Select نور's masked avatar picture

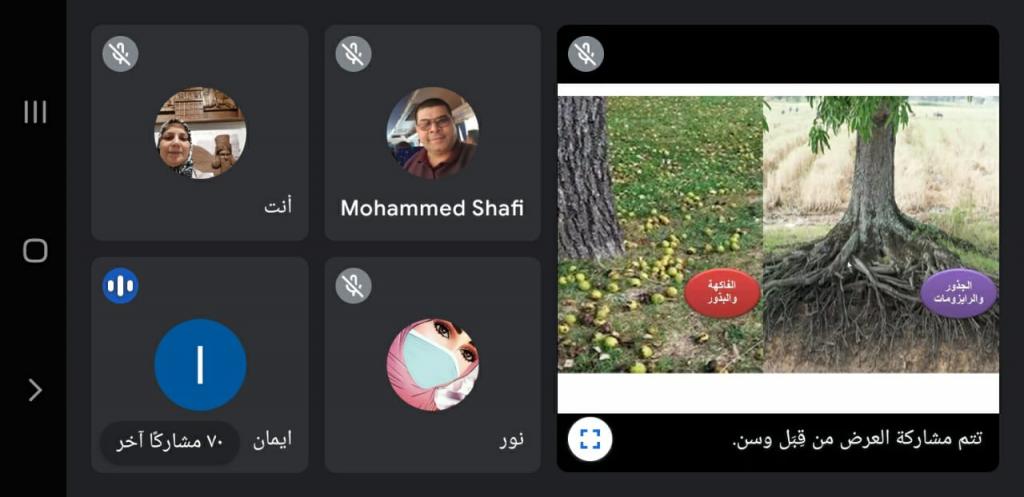point(432,364)
